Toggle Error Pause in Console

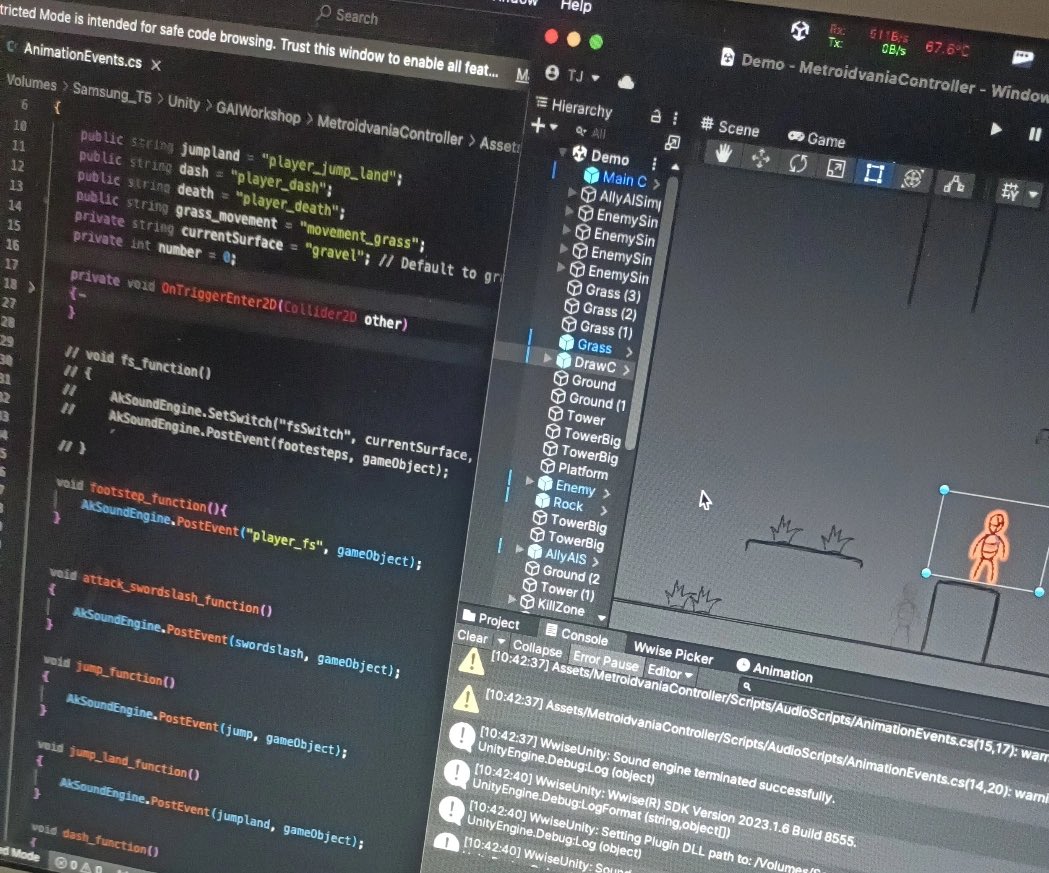(x=605, y=660)
